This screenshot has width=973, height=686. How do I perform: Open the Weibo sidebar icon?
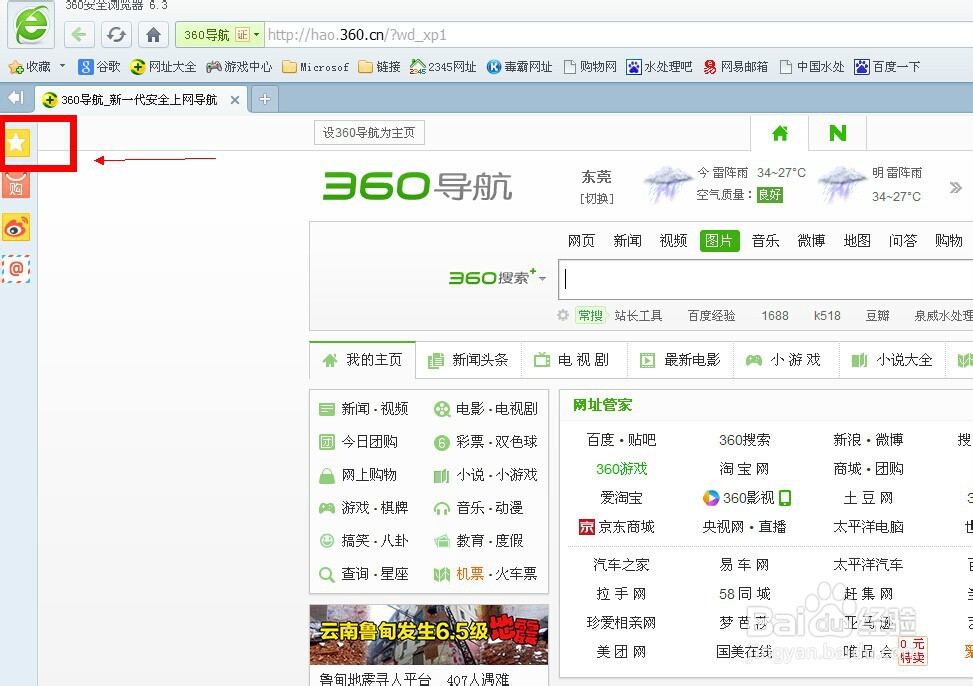tap(16, 228)
